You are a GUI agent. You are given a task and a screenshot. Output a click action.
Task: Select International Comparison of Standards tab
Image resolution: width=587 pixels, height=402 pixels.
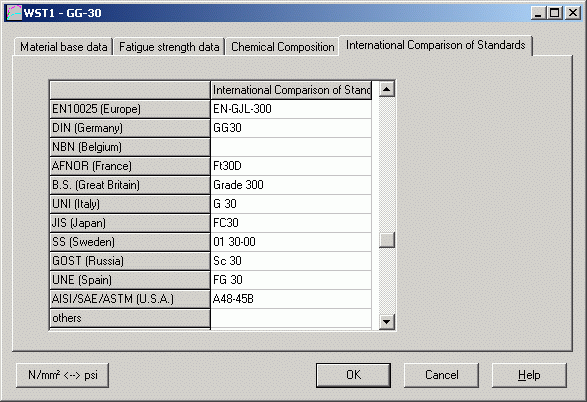(435, 45)
